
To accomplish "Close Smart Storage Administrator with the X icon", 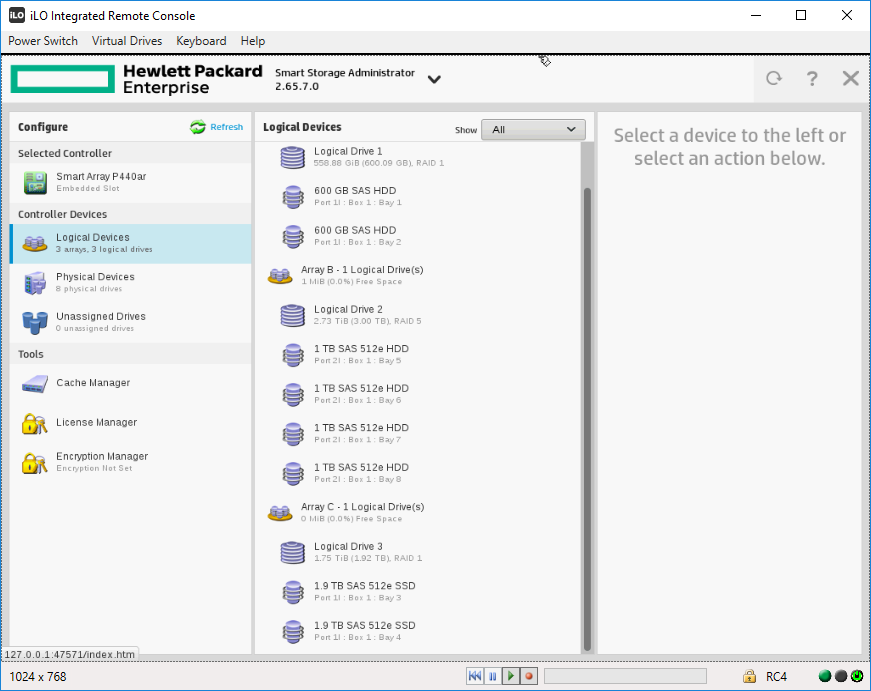I will (x=850, y=78).
